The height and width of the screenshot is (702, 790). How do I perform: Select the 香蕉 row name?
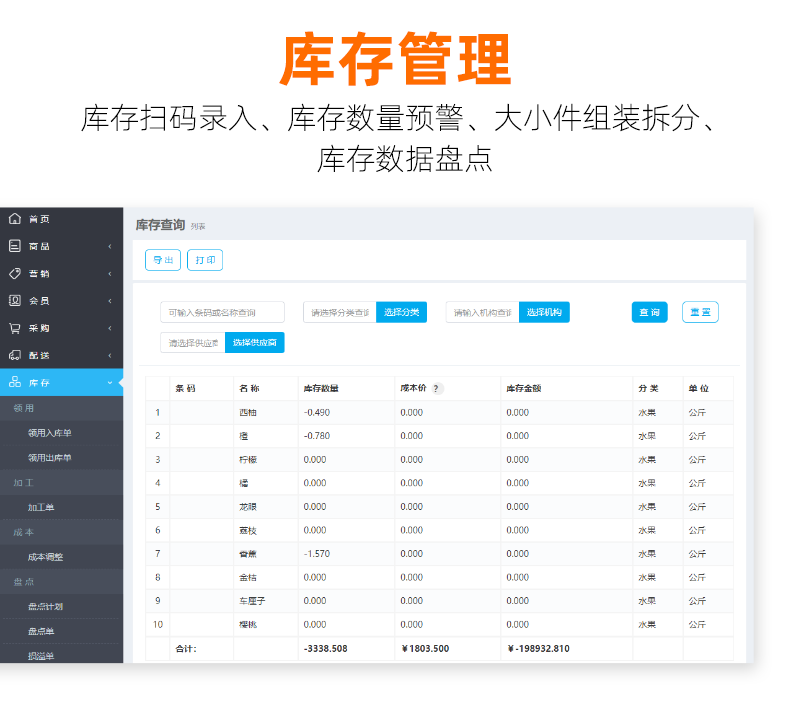click(x=248, y=554)
